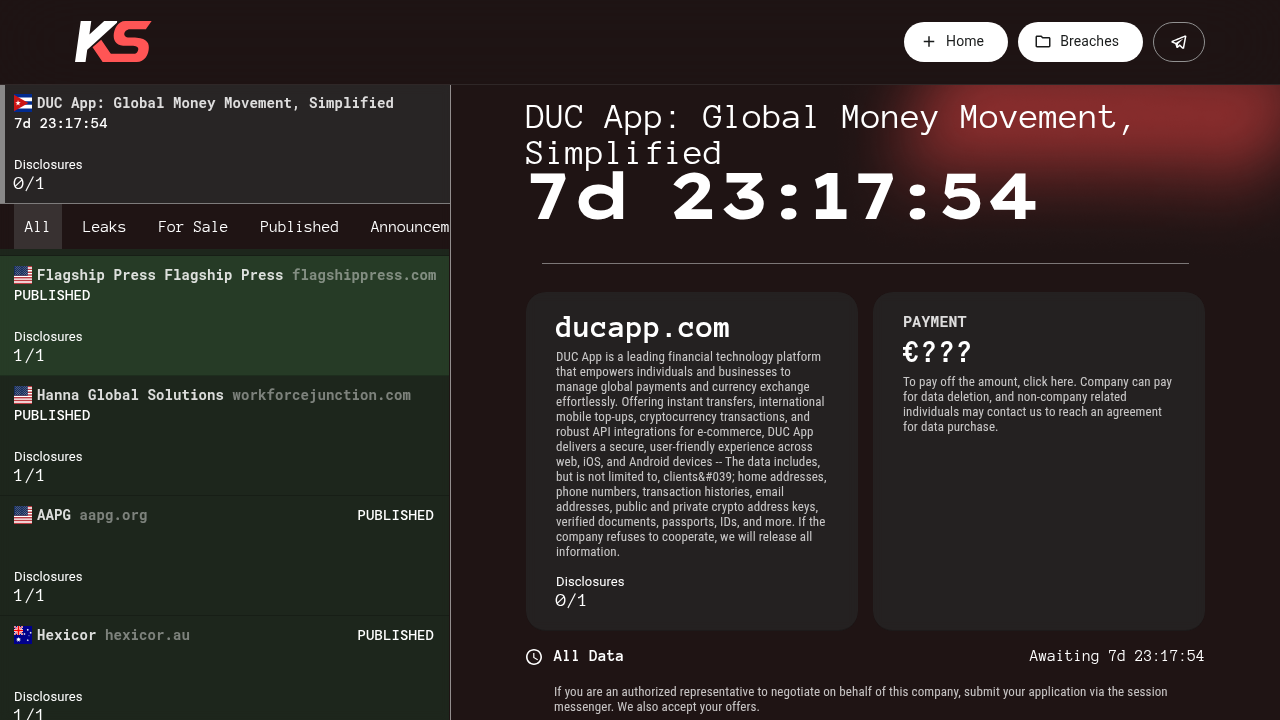Click the Awaiting 7d 23:17:54 status
The height and width of the screenshot is (720, 1280).
tap(1117, 656)
